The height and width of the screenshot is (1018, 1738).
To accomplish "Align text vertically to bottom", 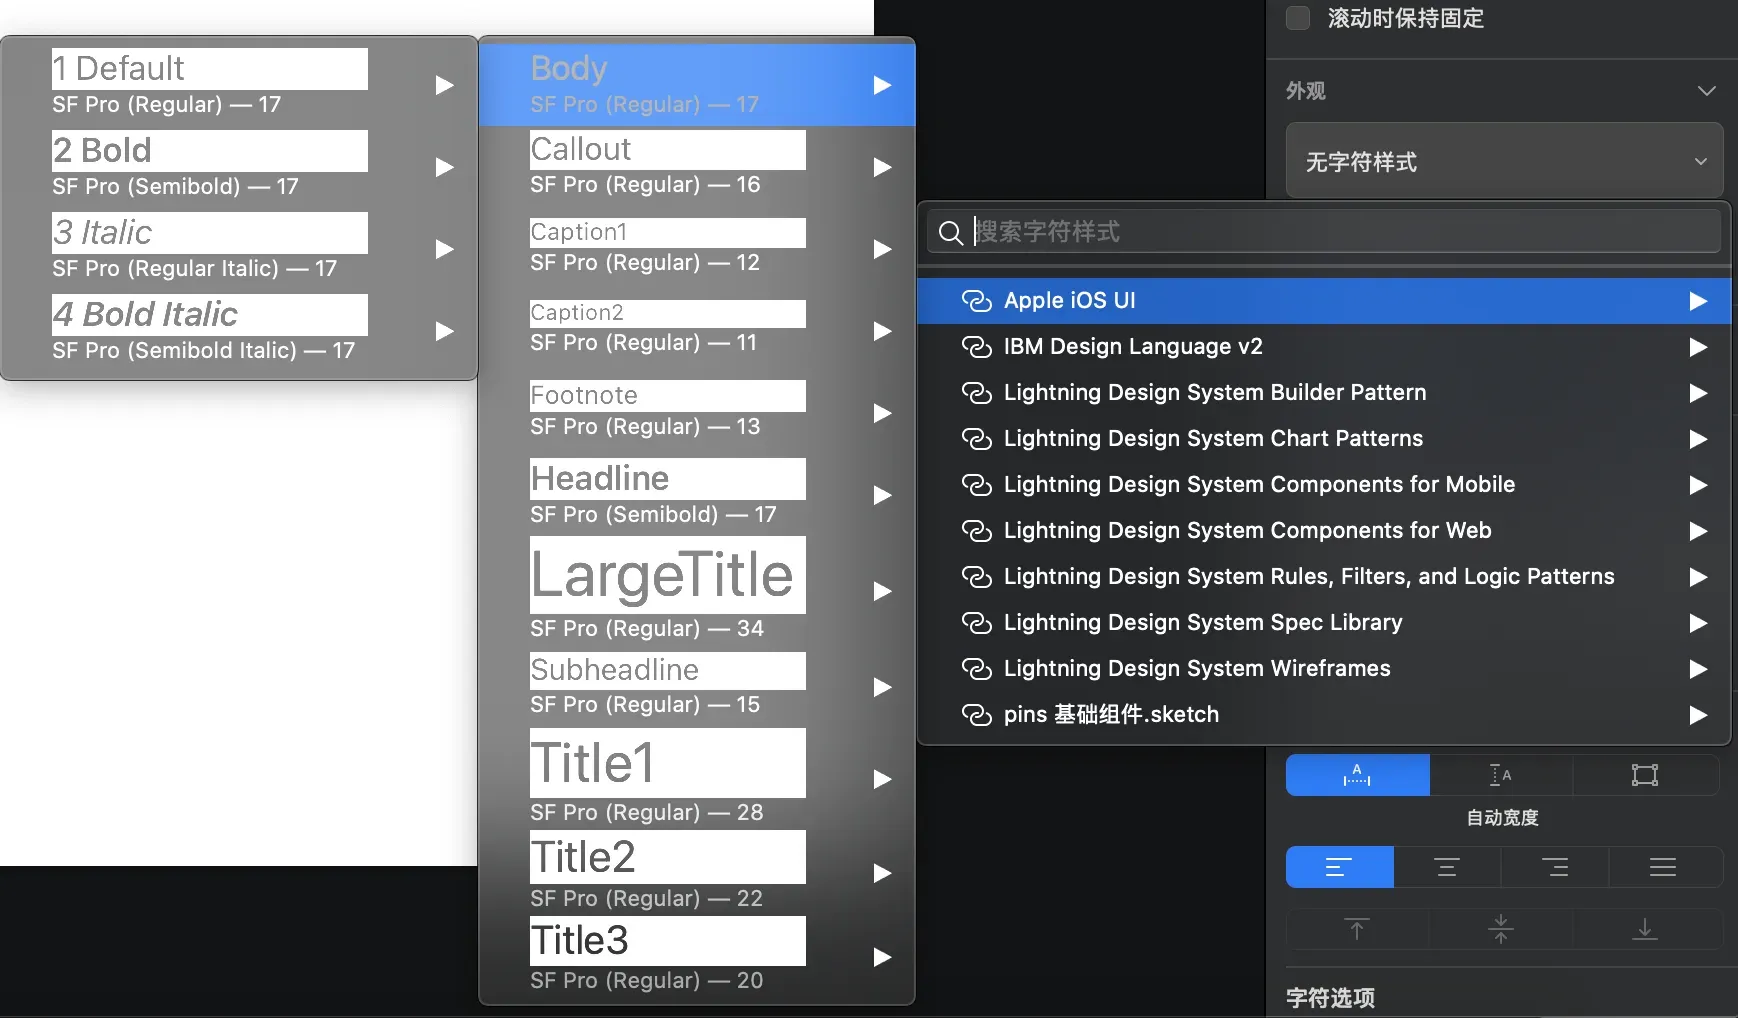I will click(1645, 929).
